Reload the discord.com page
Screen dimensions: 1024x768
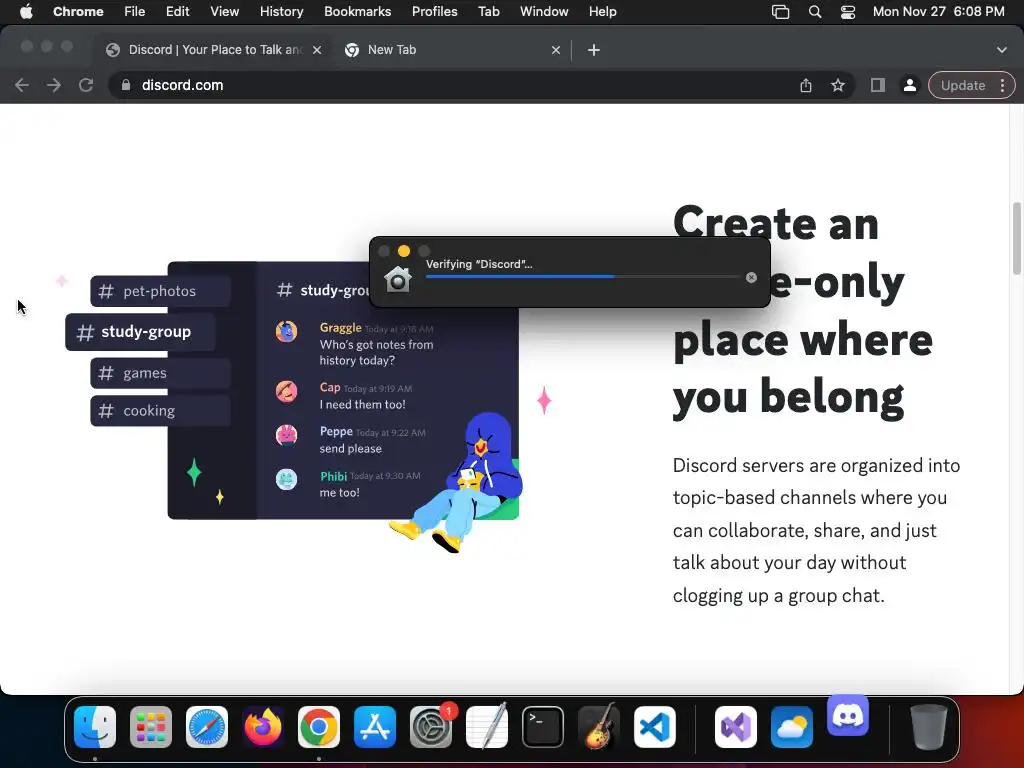coord(86,86)
